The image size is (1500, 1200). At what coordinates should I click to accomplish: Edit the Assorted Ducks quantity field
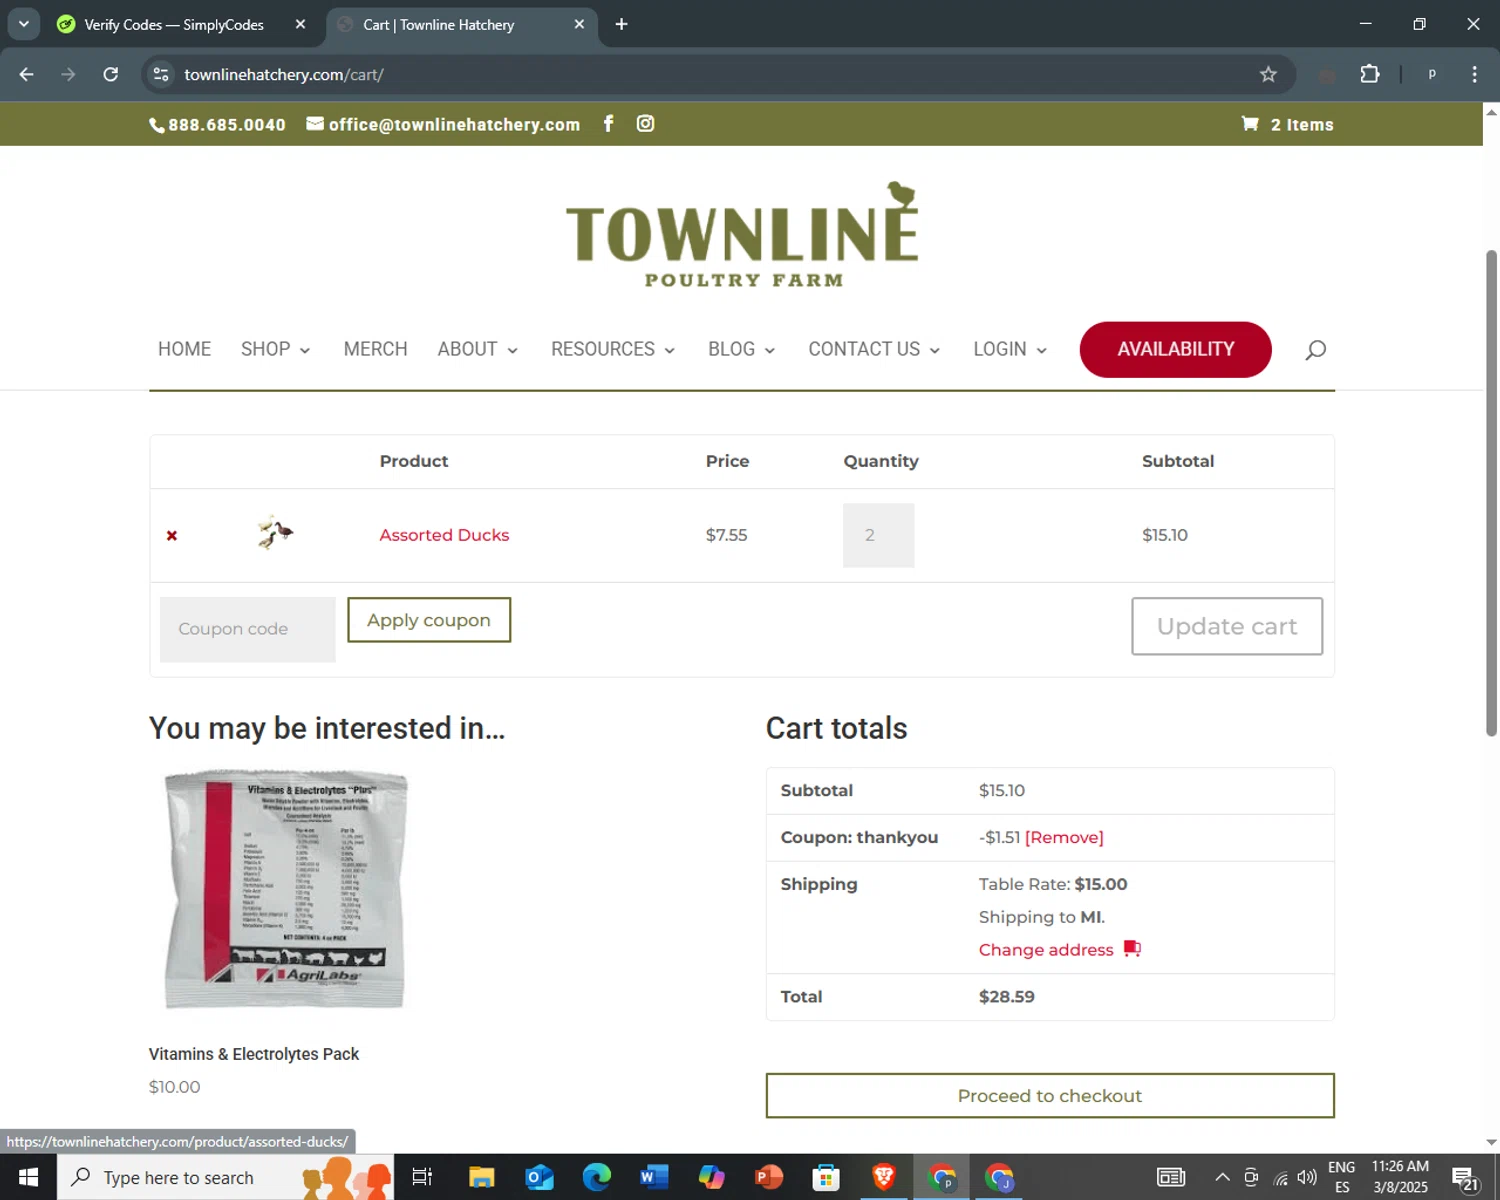point(878,535)
